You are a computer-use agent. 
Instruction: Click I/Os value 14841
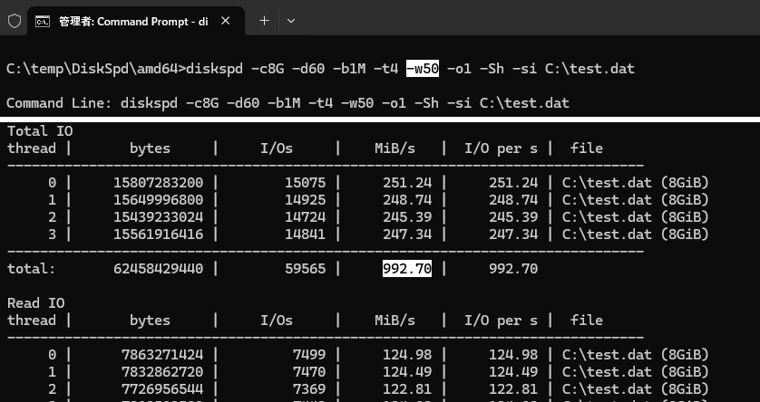(x=305, y=234)
